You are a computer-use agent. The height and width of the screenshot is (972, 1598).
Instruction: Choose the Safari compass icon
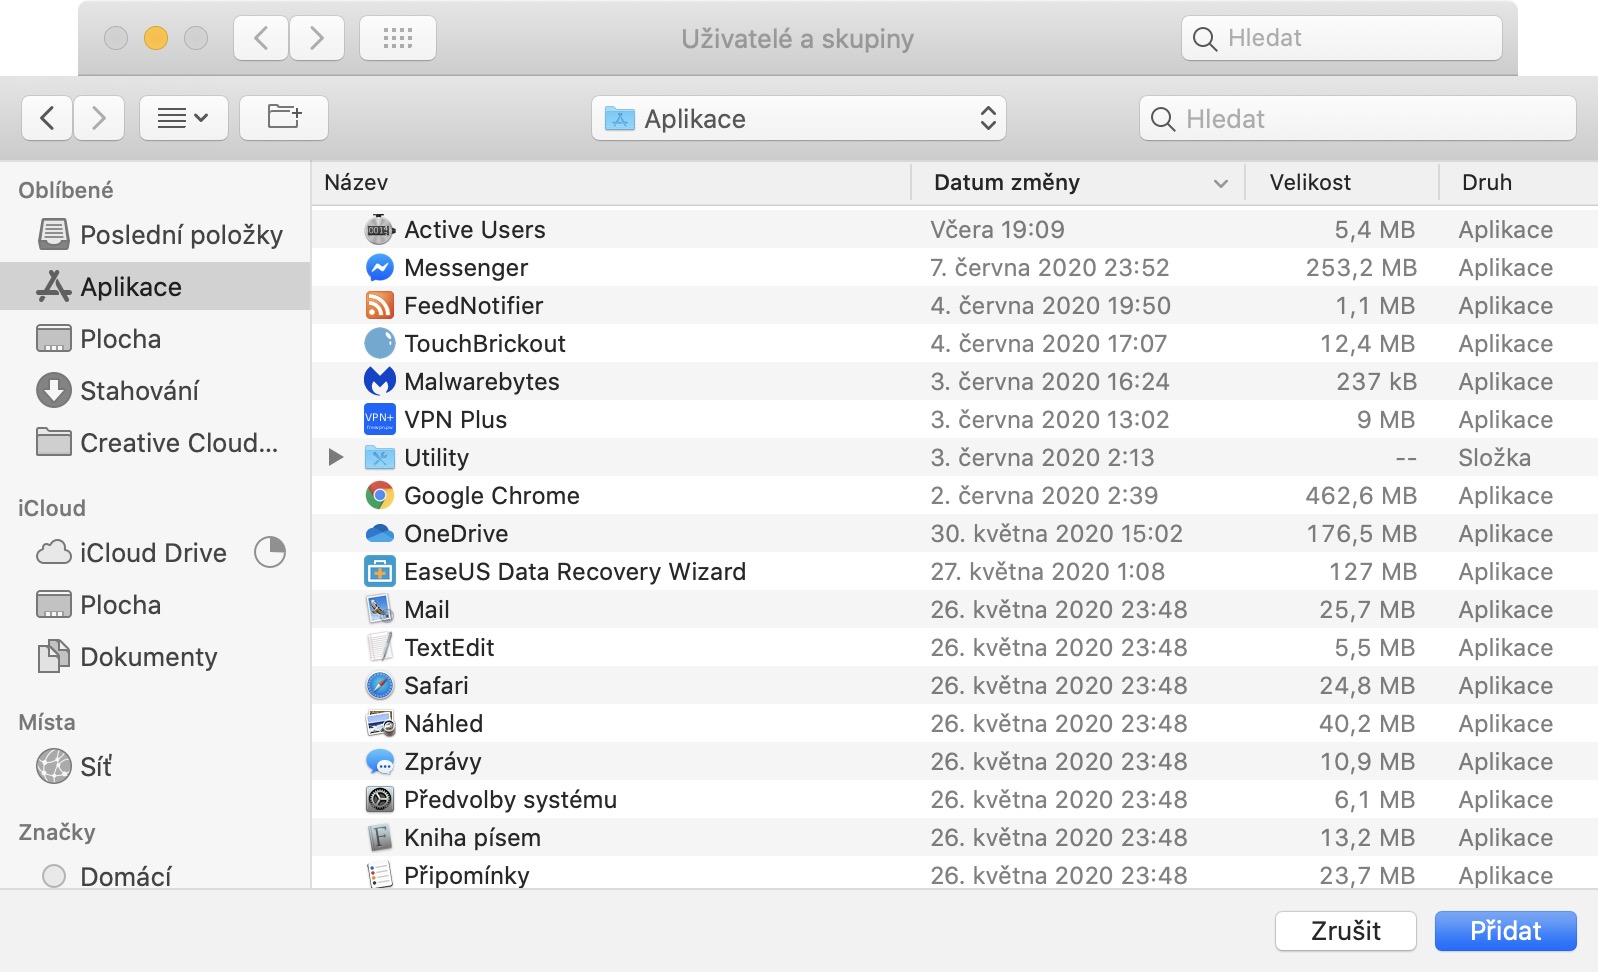pyautogui.click(x=379, y=686)
